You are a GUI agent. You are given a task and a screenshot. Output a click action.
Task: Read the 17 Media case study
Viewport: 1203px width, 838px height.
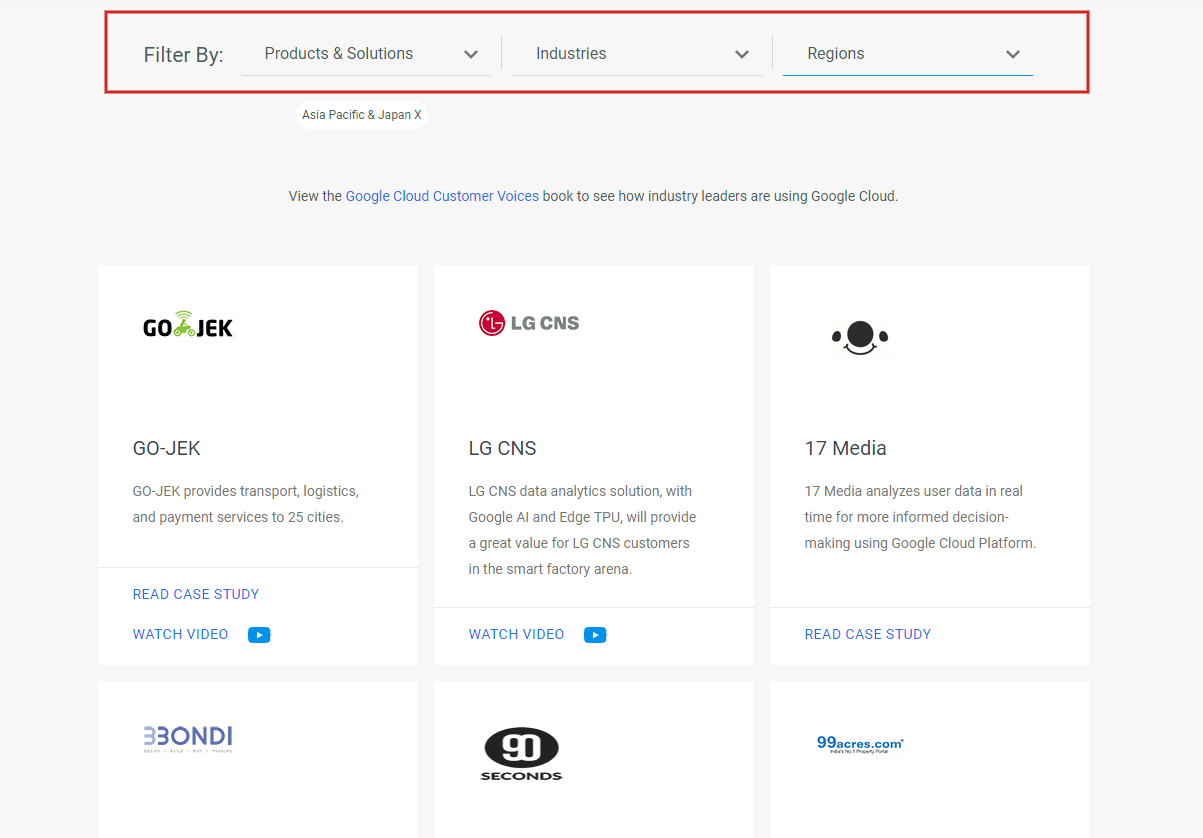pyautogui.click(x=868, y=634)
